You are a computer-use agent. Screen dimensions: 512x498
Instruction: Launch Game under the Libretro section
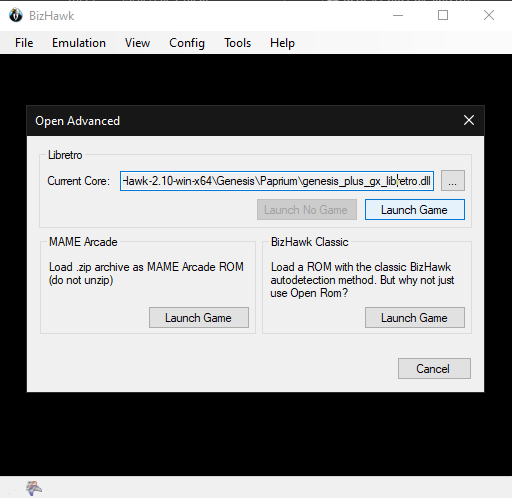pyautogui.click(x=415, y=210)
